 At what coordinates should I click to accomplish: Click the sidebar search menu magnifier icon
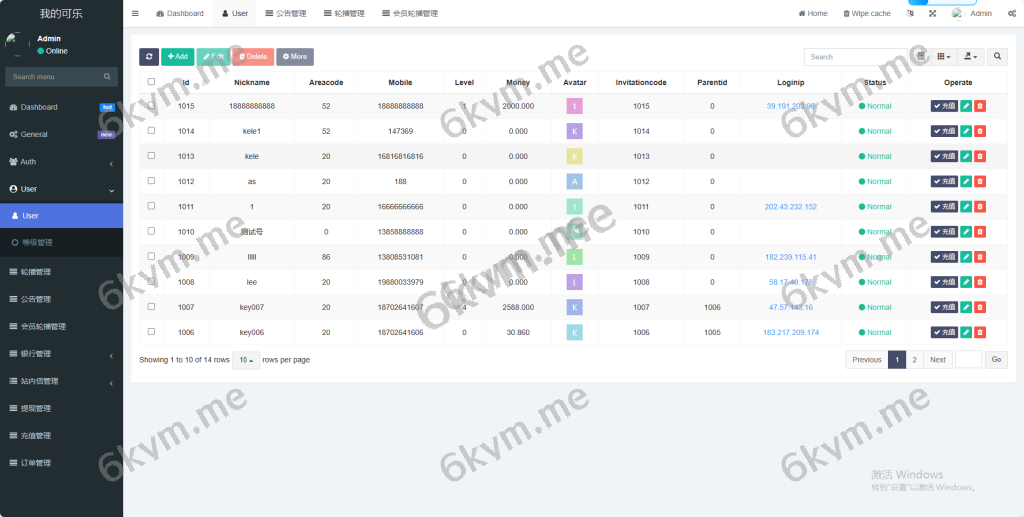click(107, 77)
